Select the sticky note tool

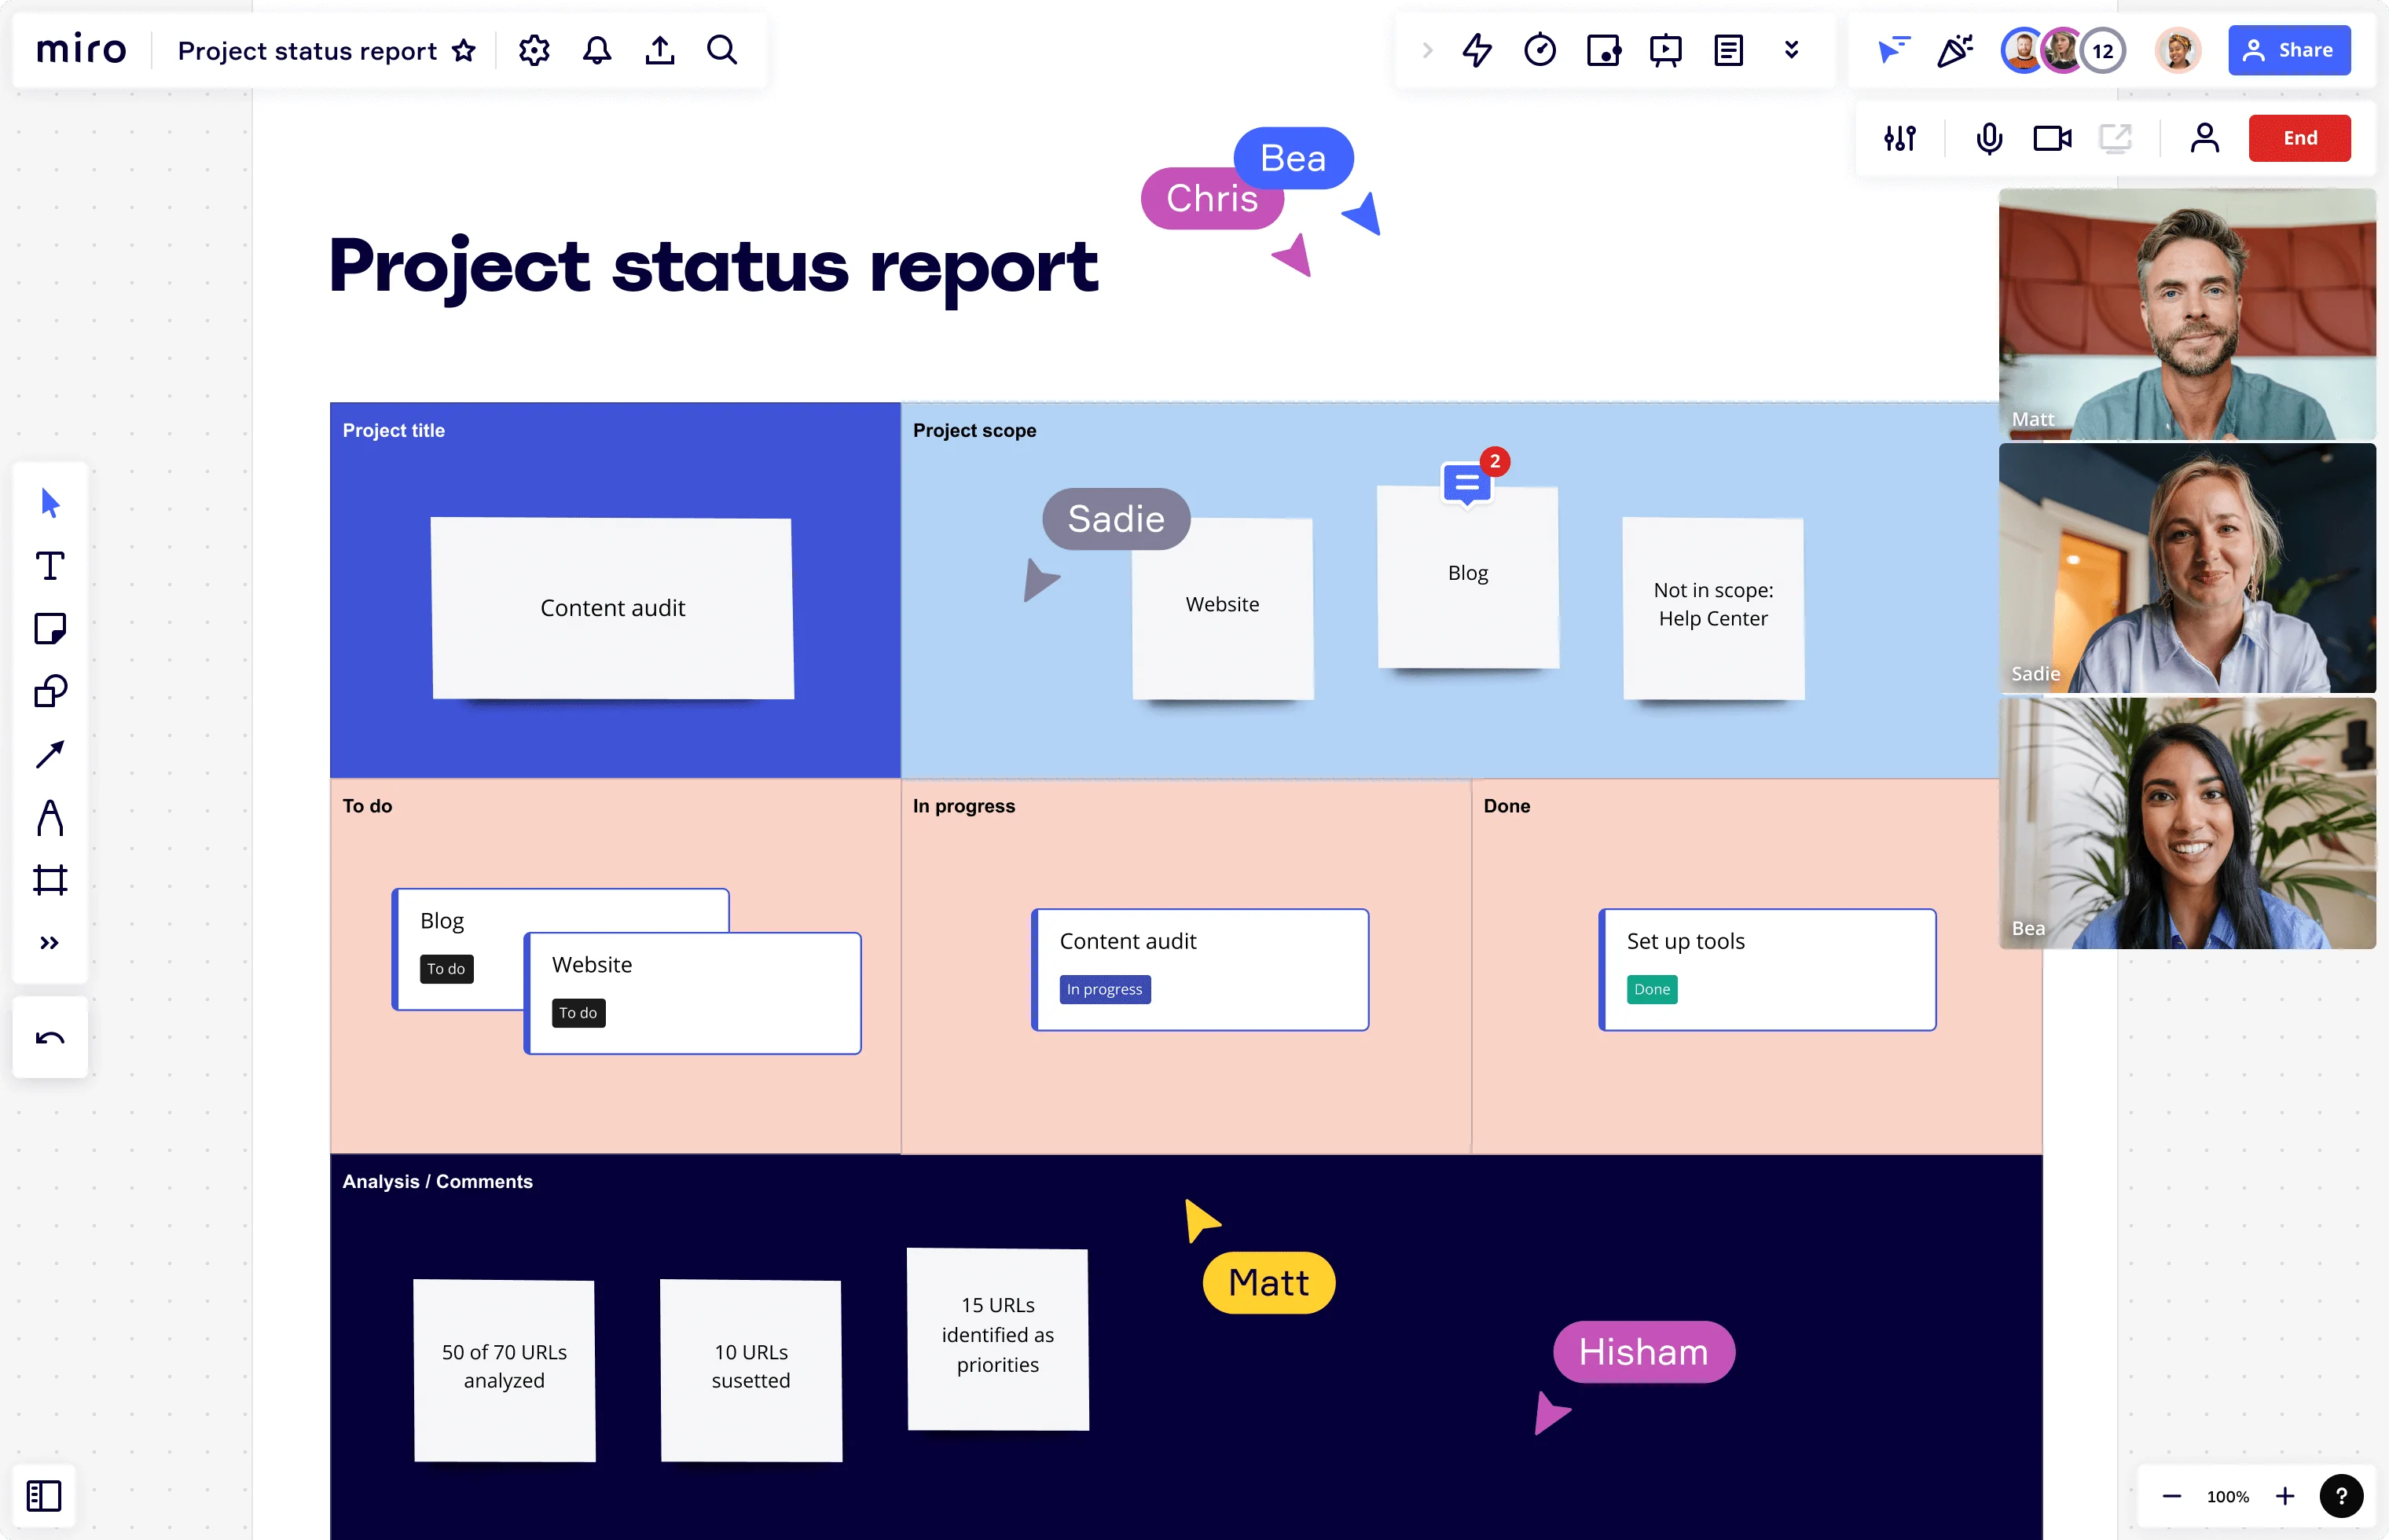[50, 630]
